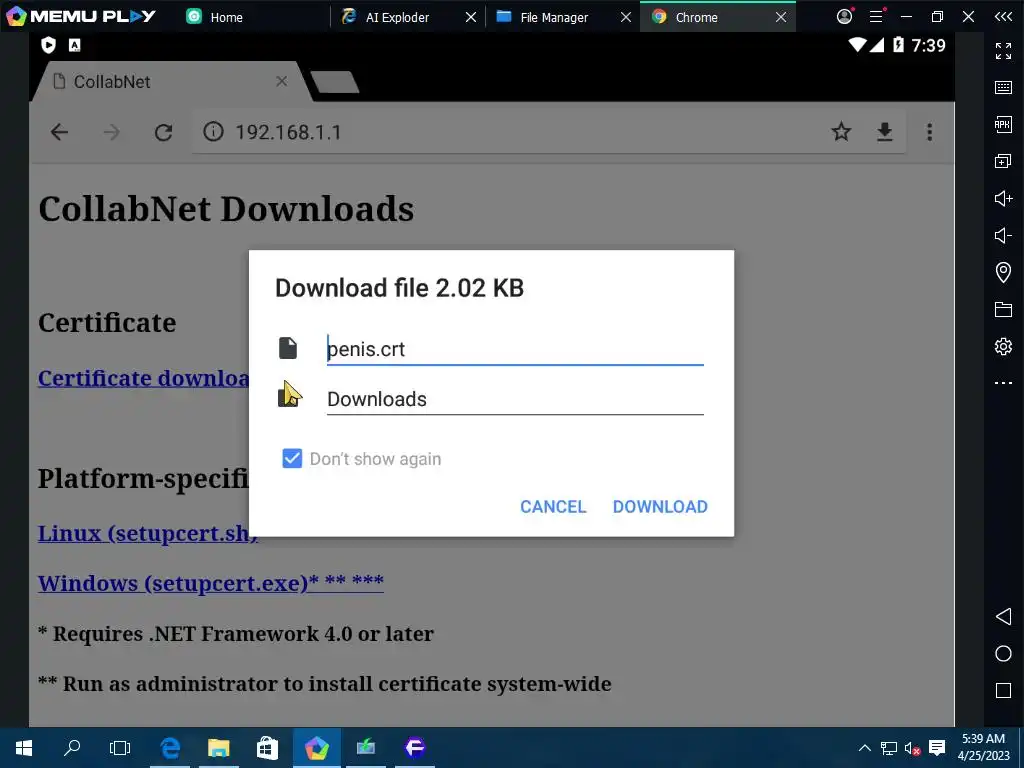Viewport: 1024px width, 768px height.
Task: Tap the Android back triangle button
Action: 1003,616
